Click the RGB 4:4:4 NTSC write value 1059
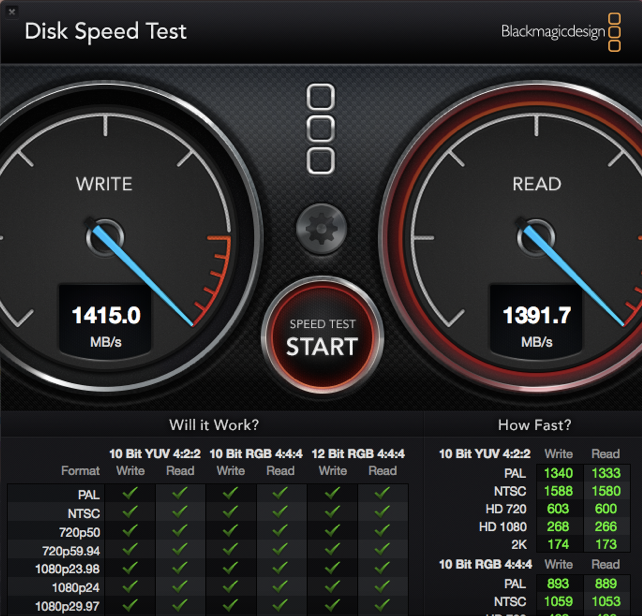Screen dimensions: 642x616 point(558,601)
